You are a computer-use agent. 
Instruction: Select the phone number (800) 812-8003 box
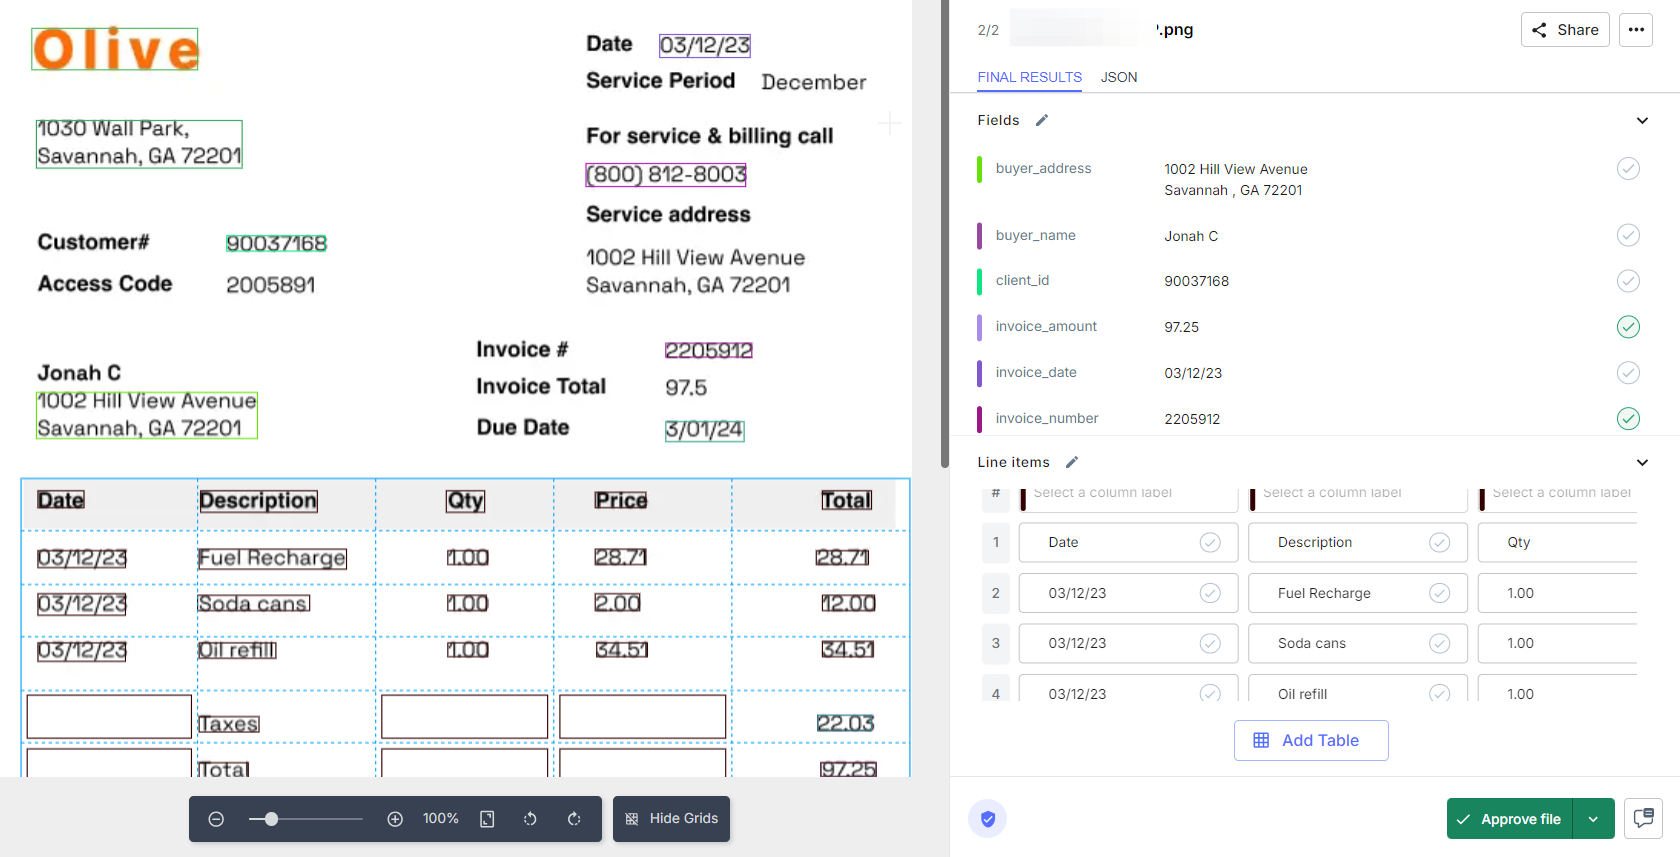[x=666, y=174]
